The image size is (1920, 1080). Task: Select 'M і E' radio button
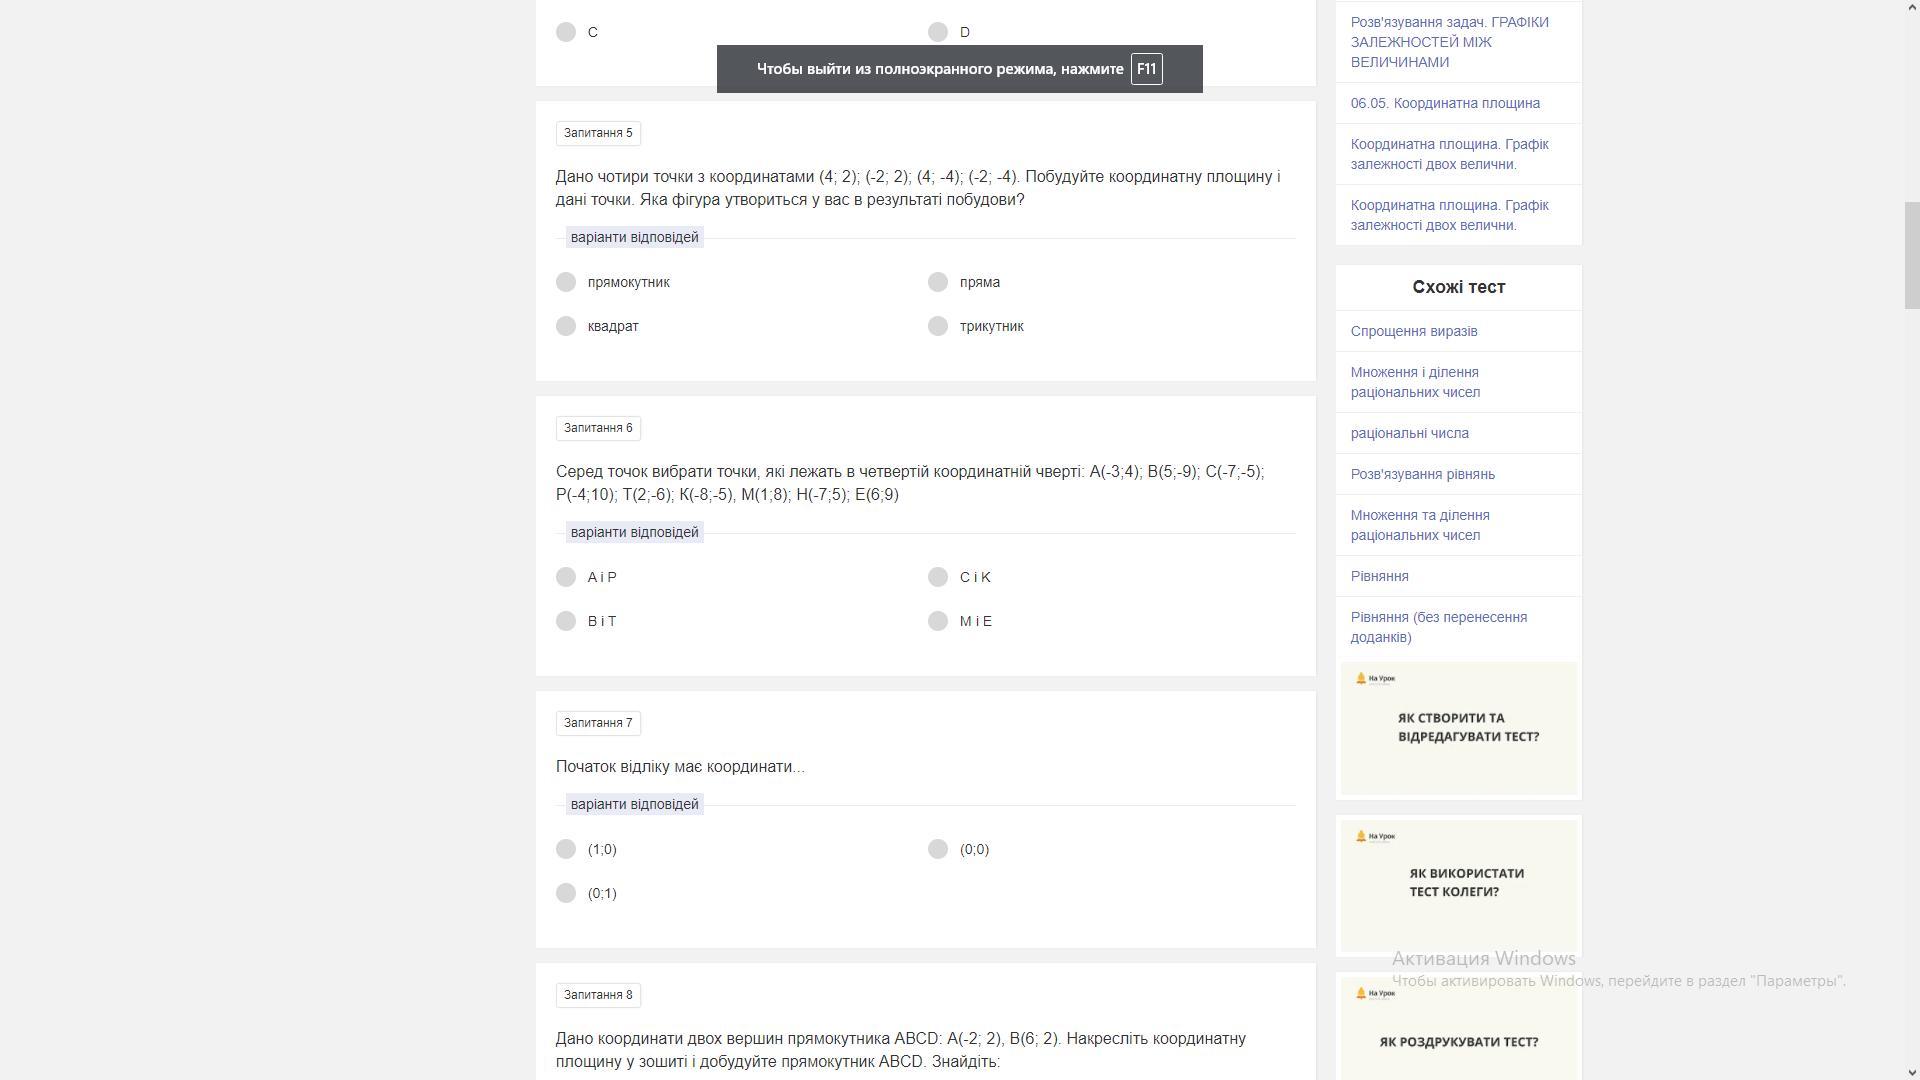[x=938, y=621]
